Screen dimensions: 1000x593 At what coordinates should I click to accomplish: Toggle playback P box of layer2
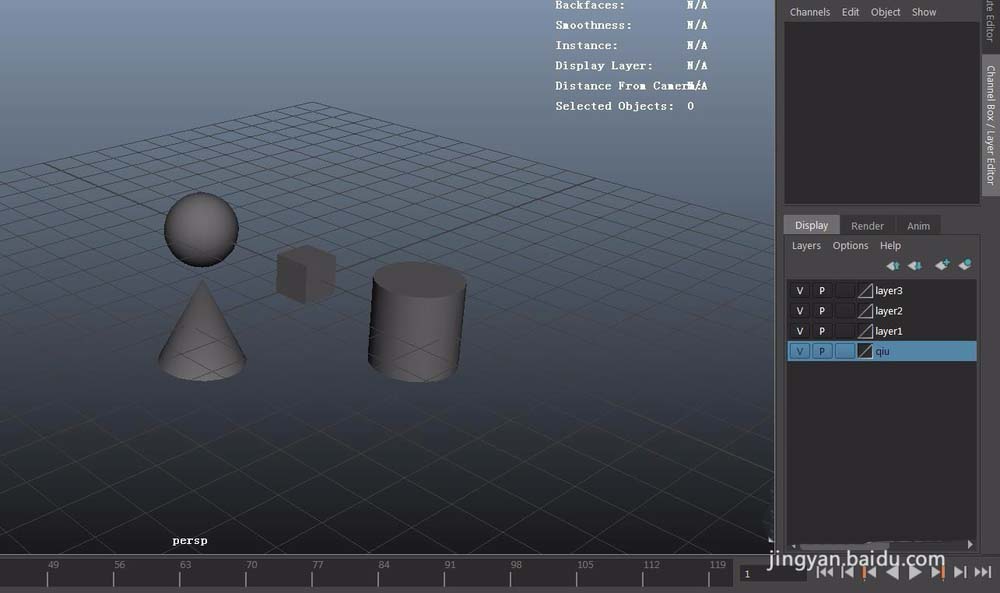(822, 311)
